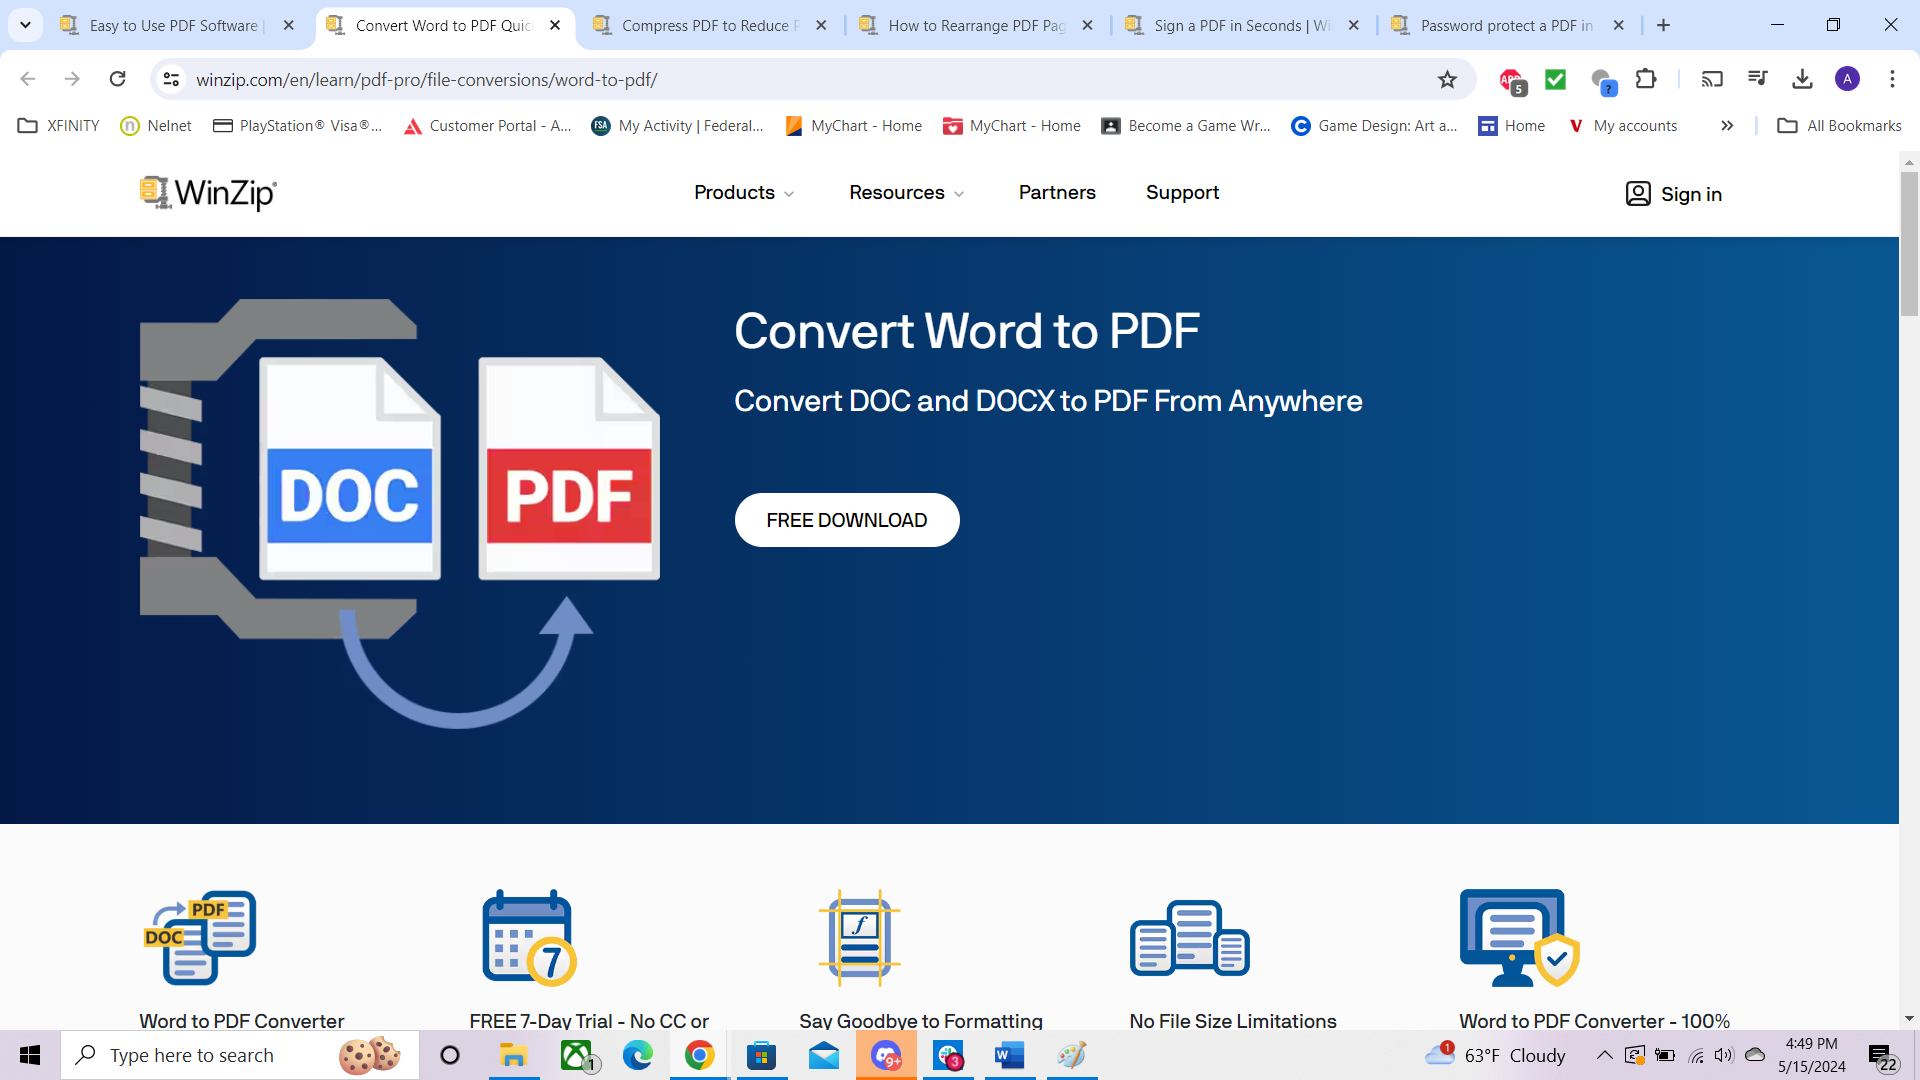This screenshot has width=1920, height=1080.
Task: Click the volume speaker tray icon
Action: [x=1724, y=1055]
